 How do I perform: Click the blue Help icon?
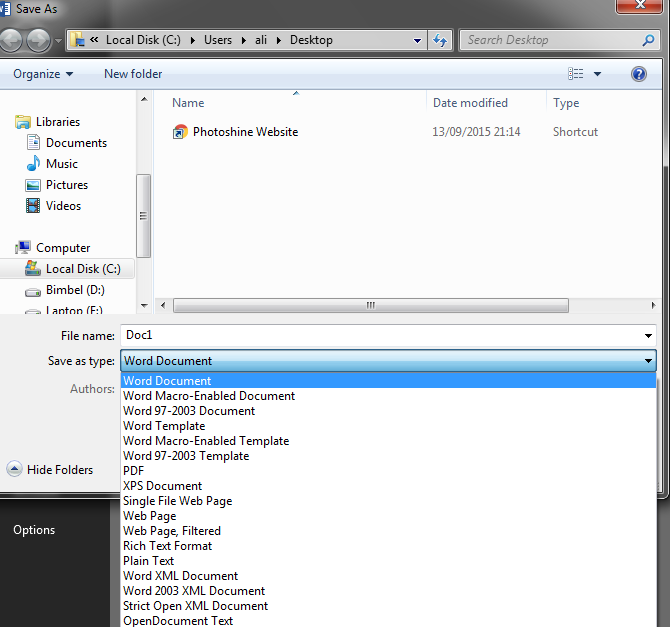[x=638, y=74]
